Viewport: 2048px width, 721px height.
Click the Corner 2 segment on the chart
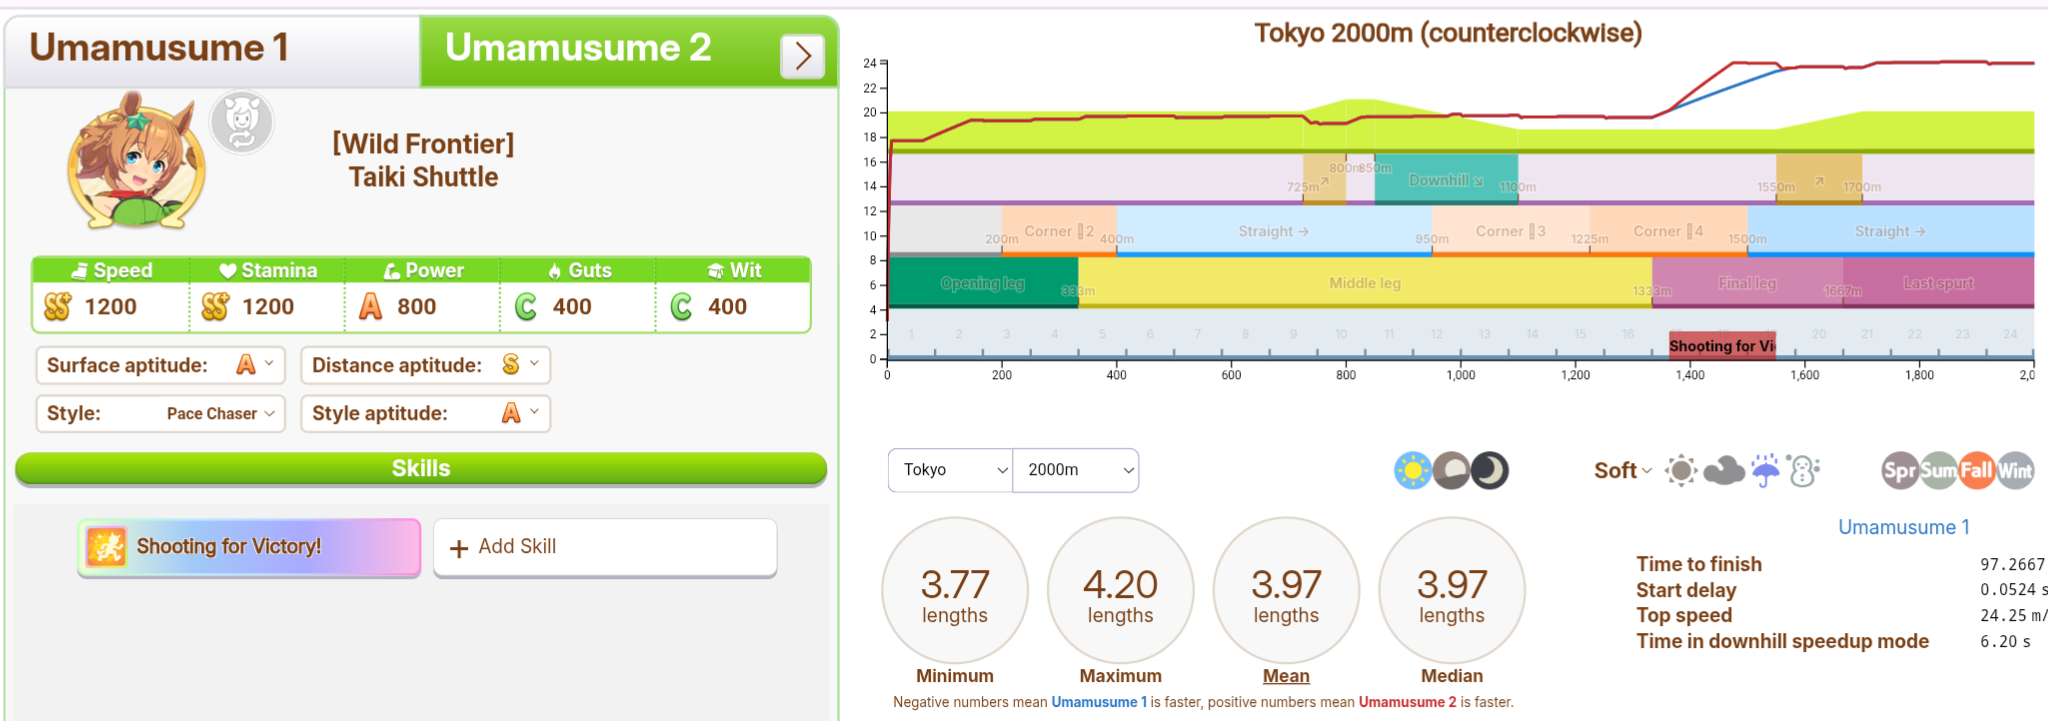(1059, 231)
